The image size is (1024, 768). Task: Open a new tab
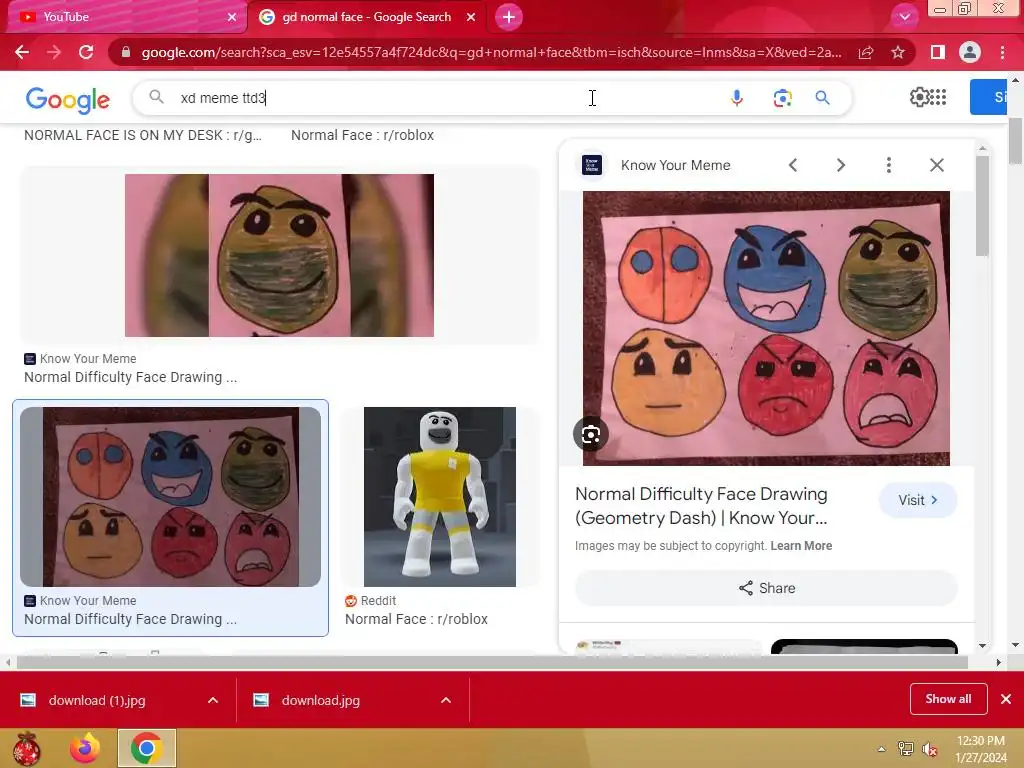[x=509, y=17]
